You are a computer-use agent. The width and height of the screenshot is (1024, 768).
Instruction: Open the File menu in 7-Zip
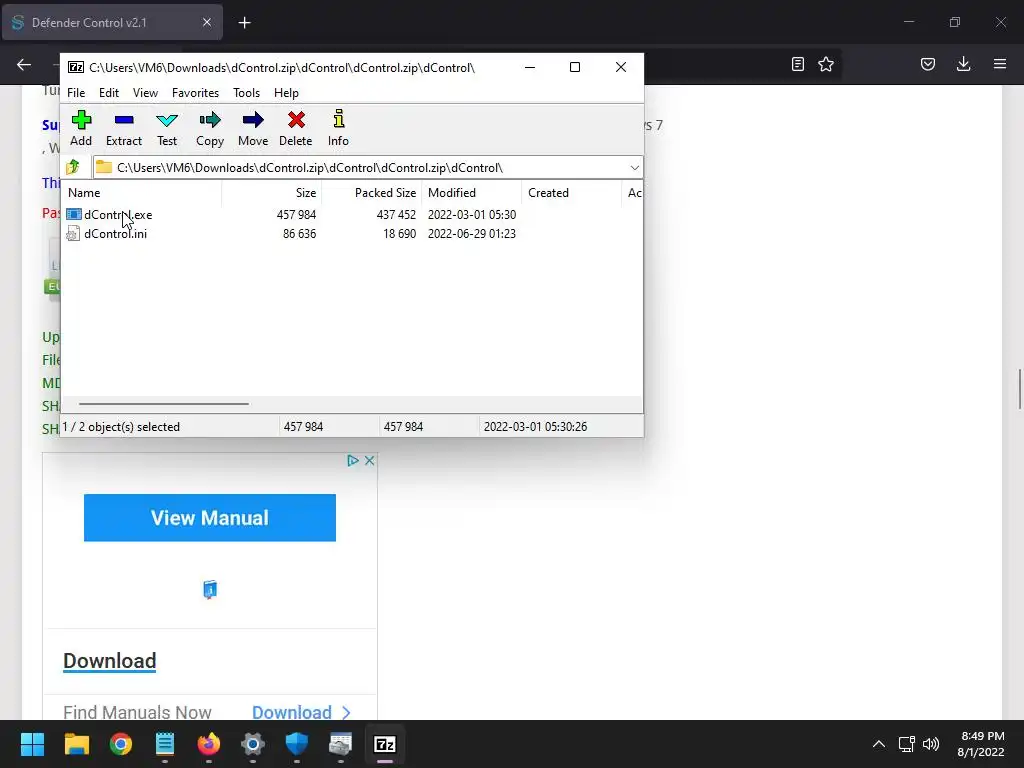click(76, 93)
